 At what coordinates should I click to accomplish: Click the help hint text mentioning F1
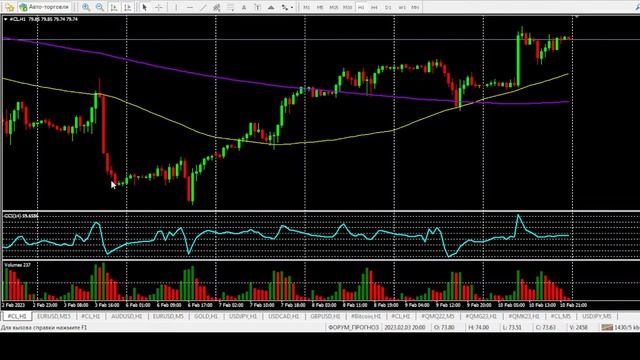tap(44, 327)
